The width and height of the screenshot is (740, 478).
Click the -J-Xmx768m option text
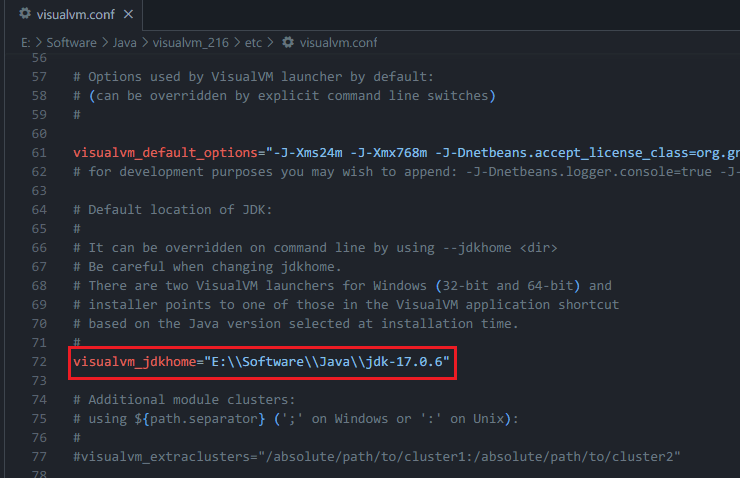[x=389, y=153]
